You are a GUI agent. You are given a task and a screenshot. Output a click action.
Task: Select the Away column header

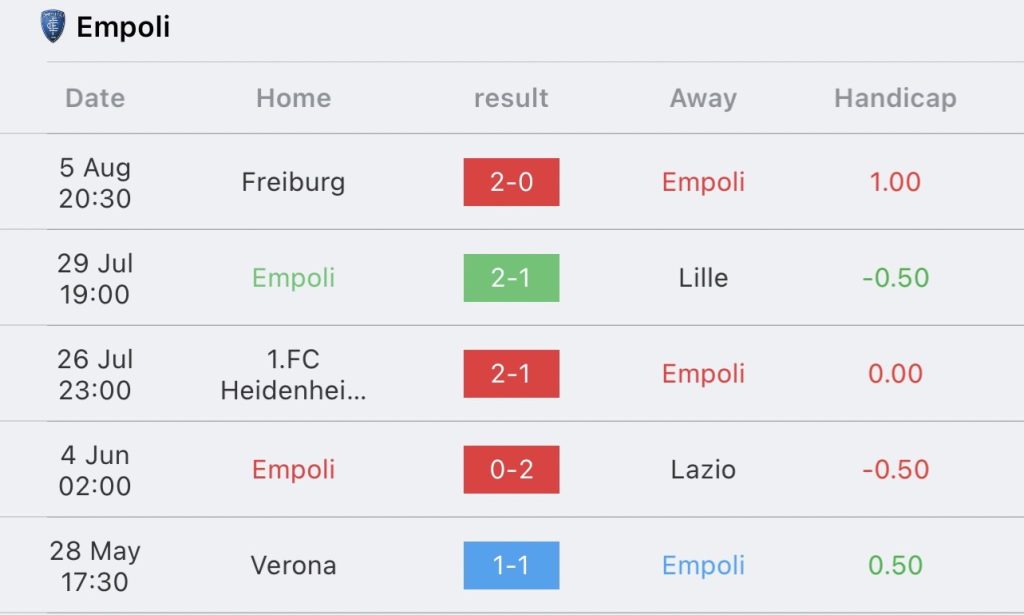[703, 98]
